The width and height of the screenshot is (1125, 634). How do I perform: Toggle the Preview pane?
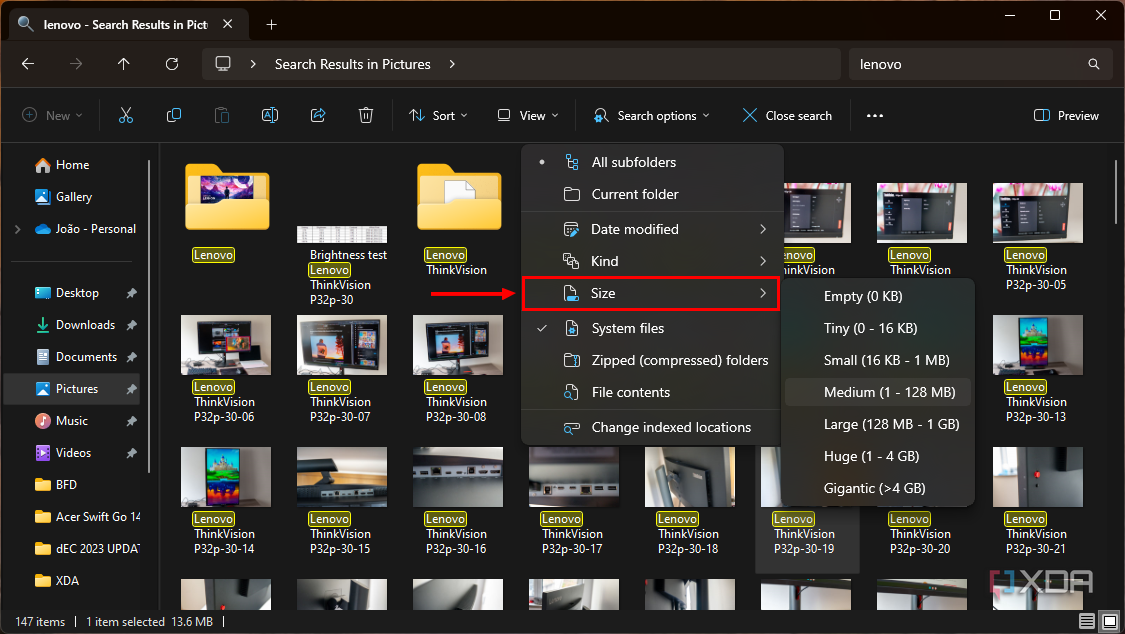1066,115
